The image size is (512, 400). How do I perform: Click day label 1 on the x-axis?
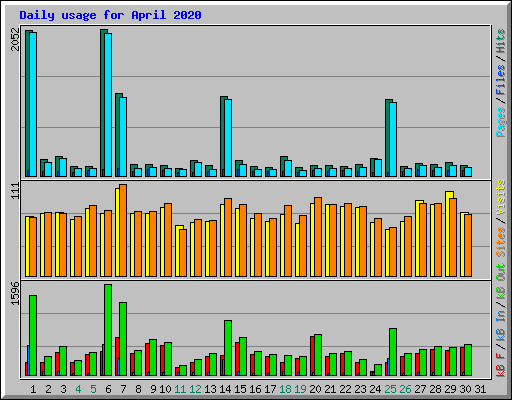(33, 389)
